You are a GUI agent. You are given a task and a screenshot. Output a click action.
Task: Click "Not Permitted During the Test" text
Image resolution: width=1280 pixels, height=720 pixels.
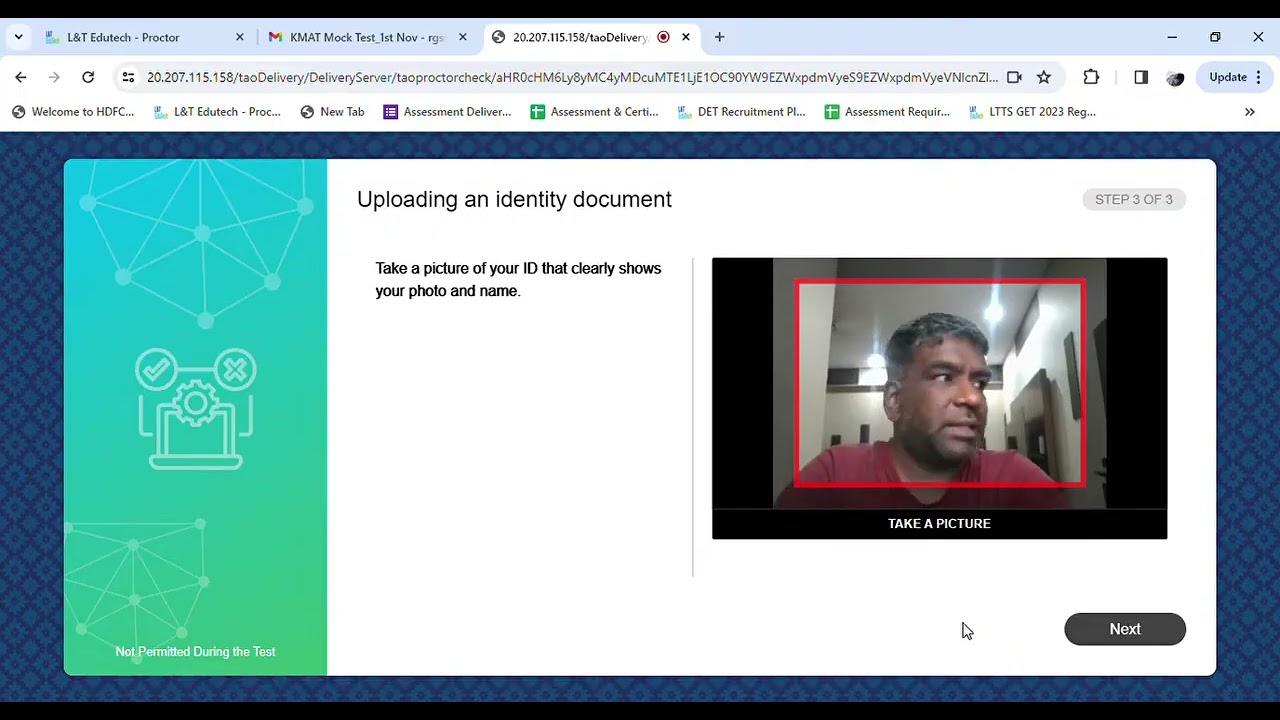tap(195, 652)
